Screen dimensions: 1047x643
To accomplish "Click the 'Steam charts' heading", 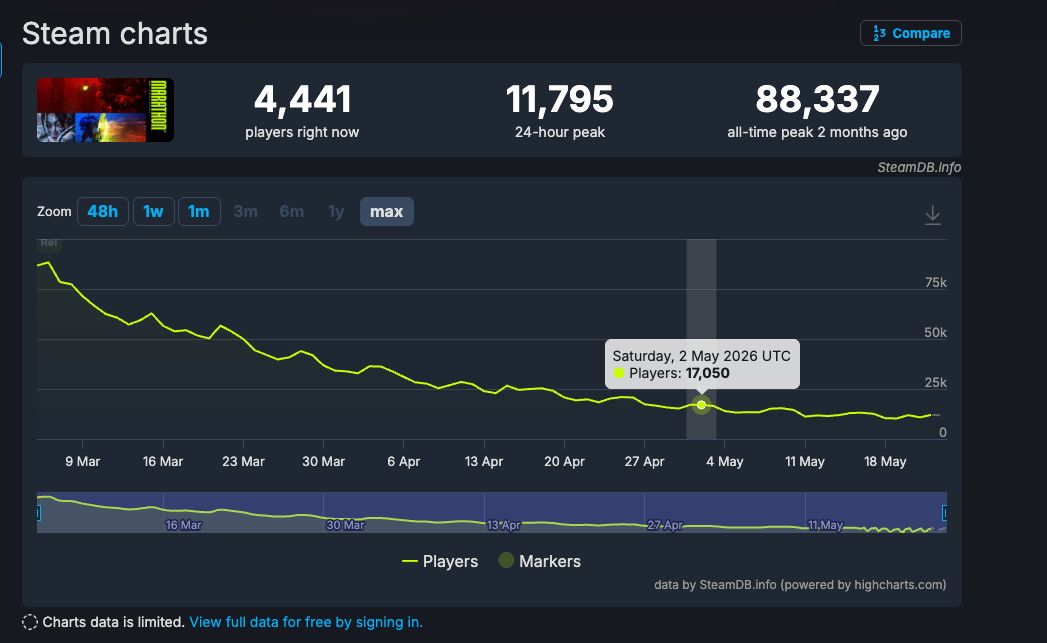I will [x=115, y=33].
